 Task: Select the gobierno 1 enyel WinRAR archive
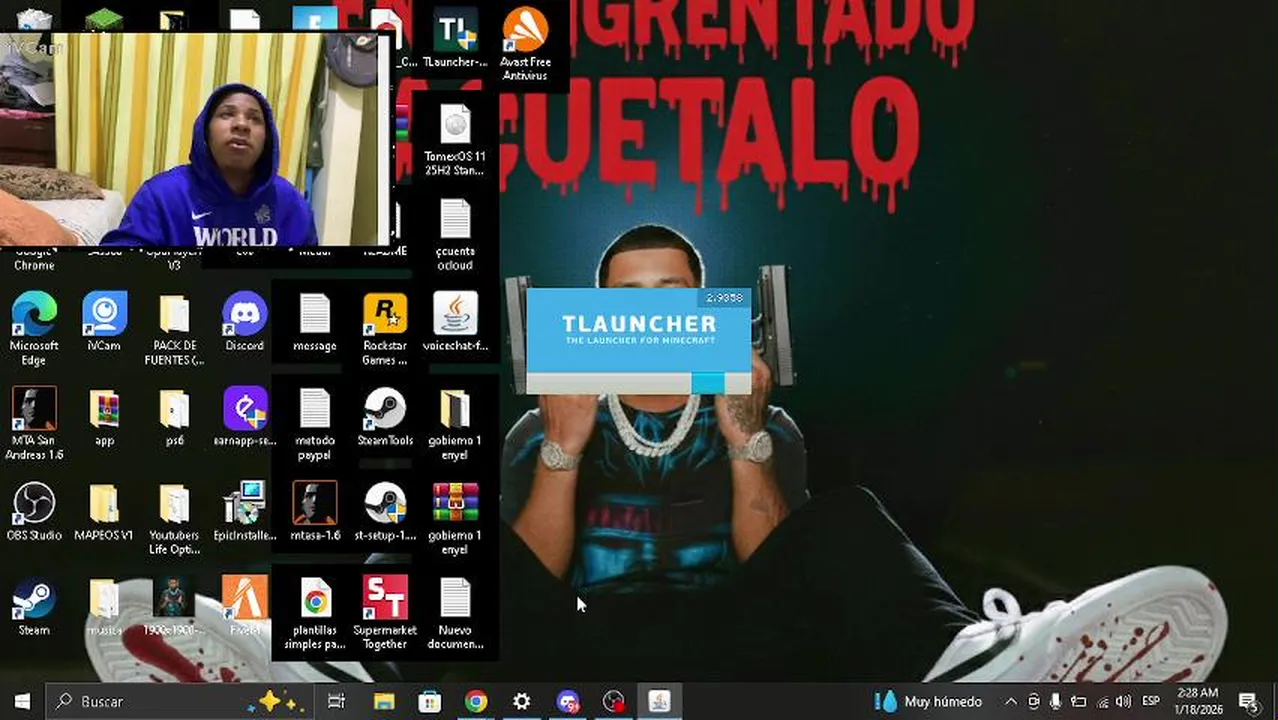tap(455, 519)
